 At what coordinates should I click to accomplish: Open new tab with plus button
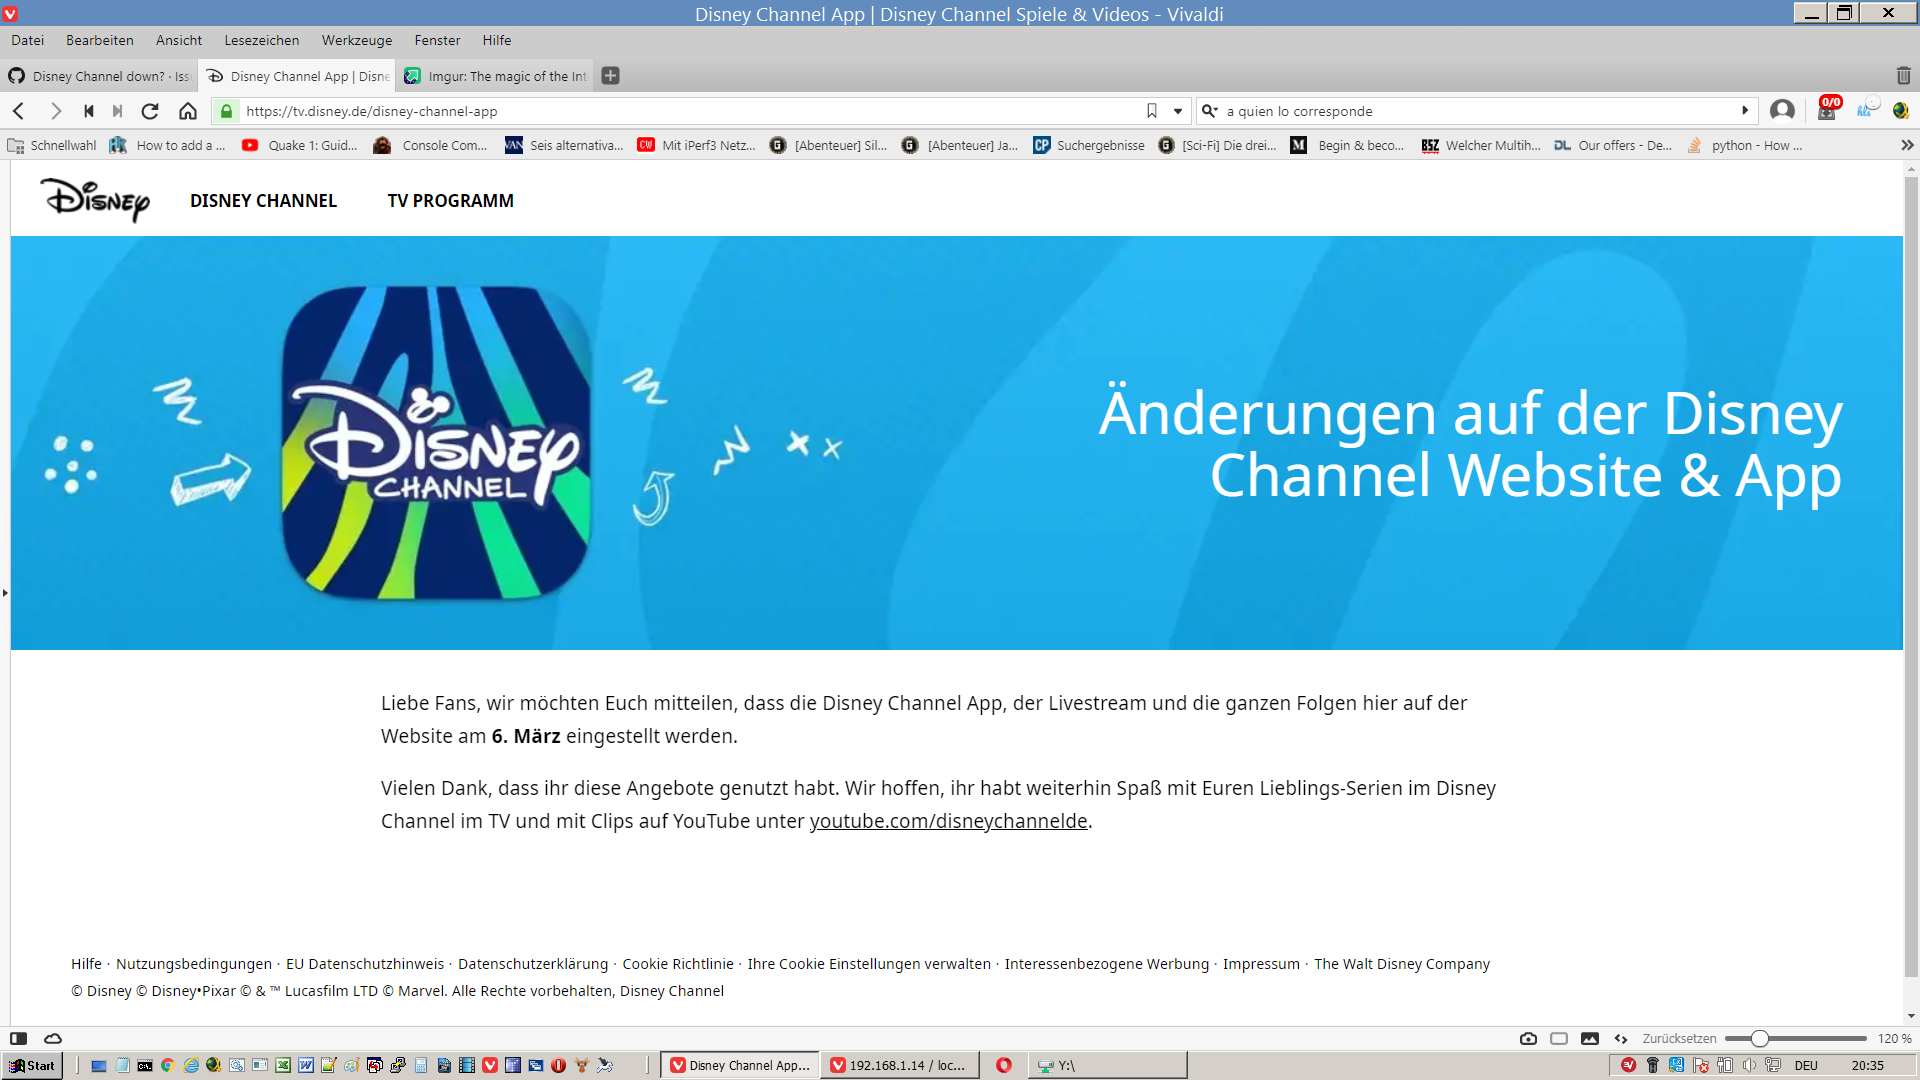pyautogui.click(x=611, y=76)
